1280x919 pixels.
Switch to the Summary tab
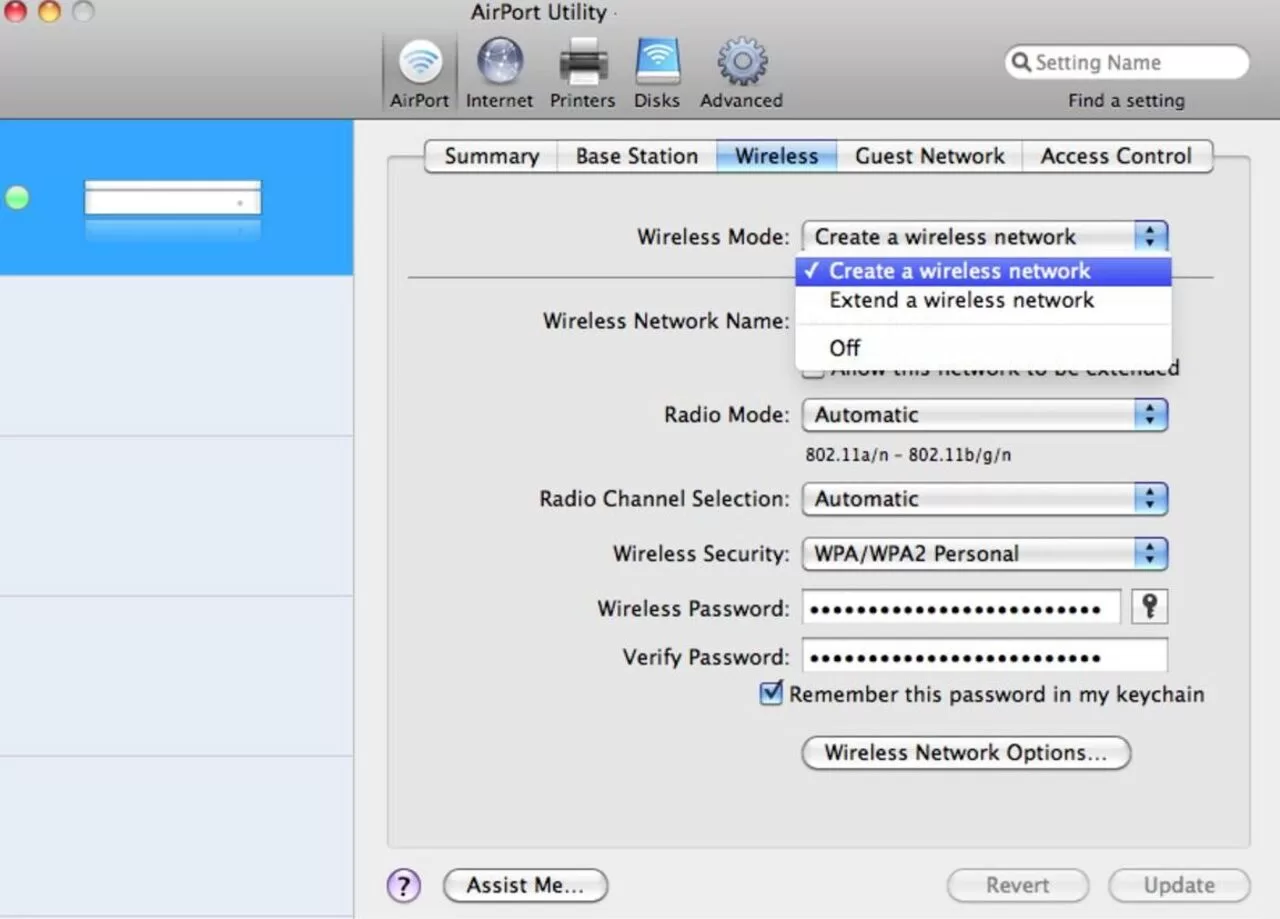pyautogui.click(x=491, y=156)
